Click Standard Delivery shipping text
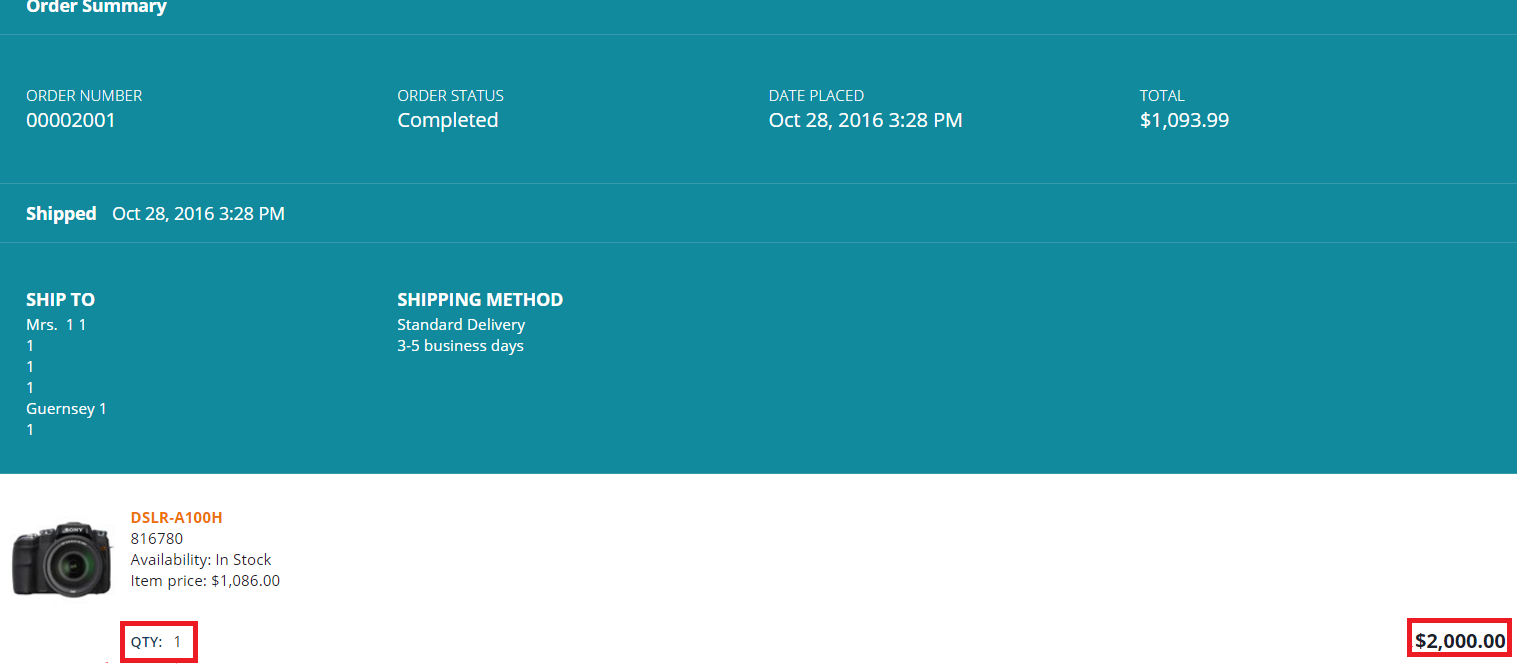The width and height of the screenshot is (1522, 669). 461,324
